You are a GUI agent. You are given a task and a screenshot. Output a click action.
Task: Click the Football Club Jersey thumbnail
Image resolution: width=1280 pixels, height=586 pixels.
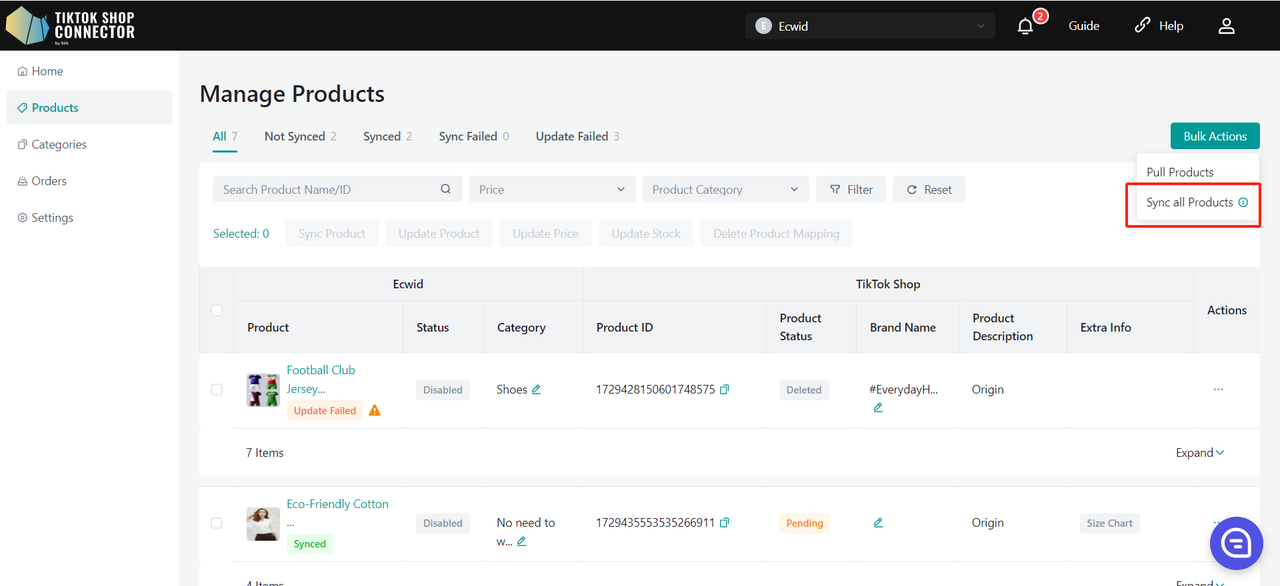[x=263, y=389]
